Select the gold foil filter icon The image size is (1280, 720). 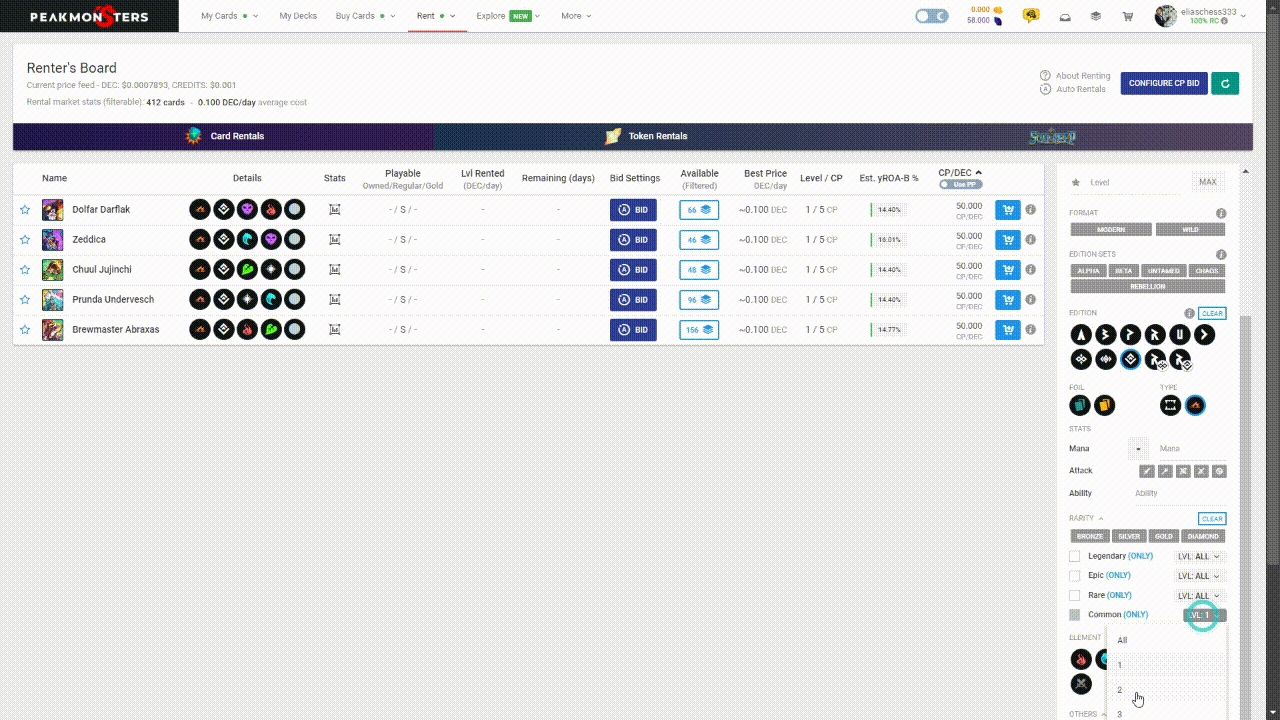point(1104,405)
